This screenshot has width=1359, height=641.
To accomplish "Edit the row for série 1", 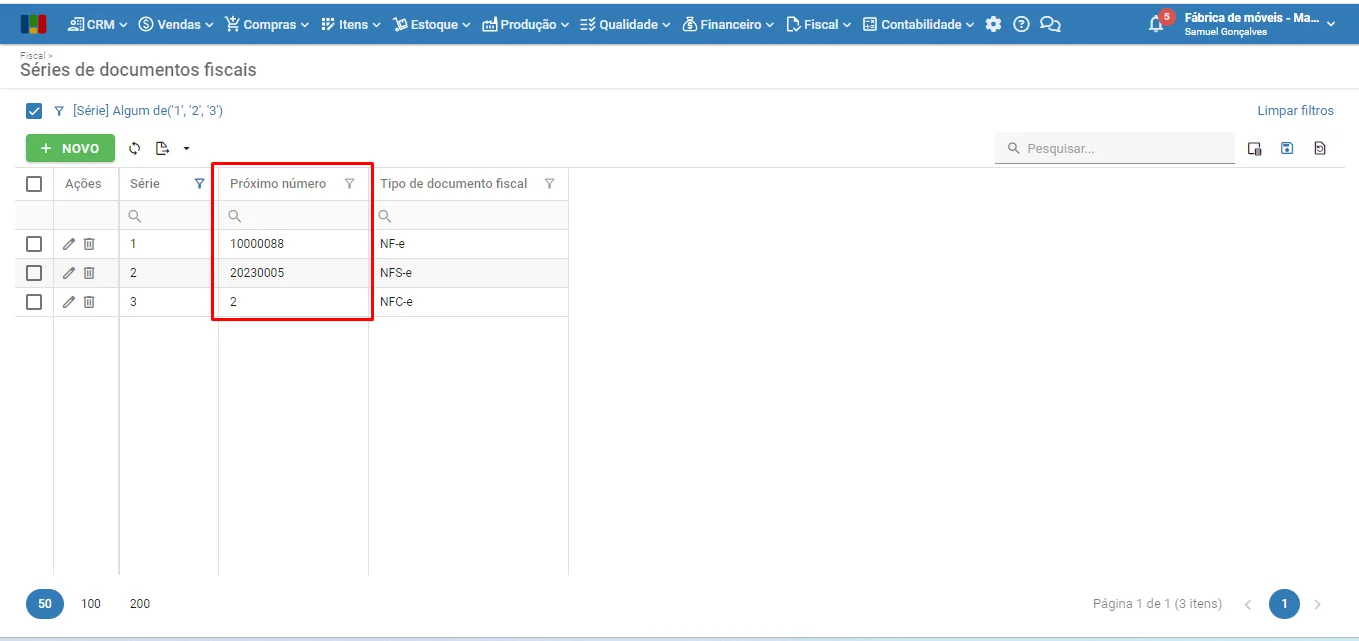I will (x=69, y=244).
